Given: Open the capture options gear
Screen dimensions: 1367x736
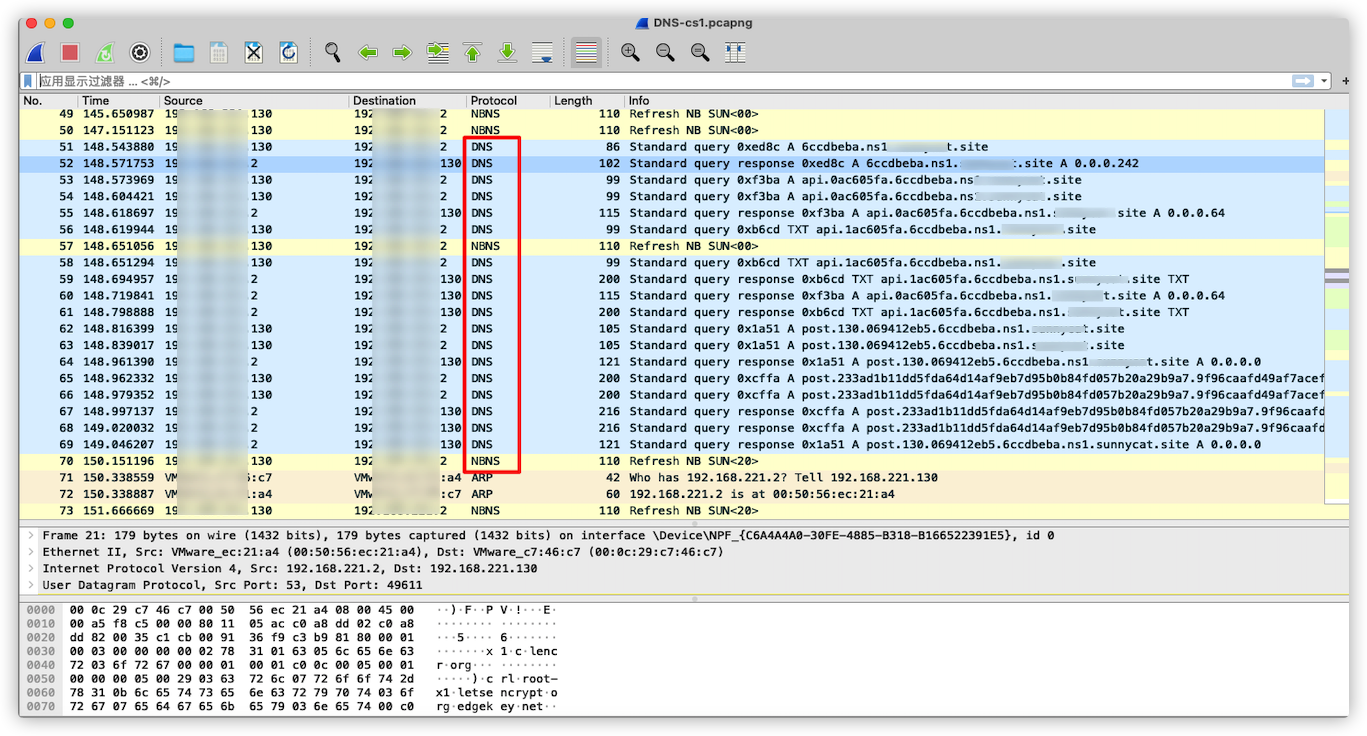Looking at the screenshot, I should pyautogui.click(x=139, y=52).
